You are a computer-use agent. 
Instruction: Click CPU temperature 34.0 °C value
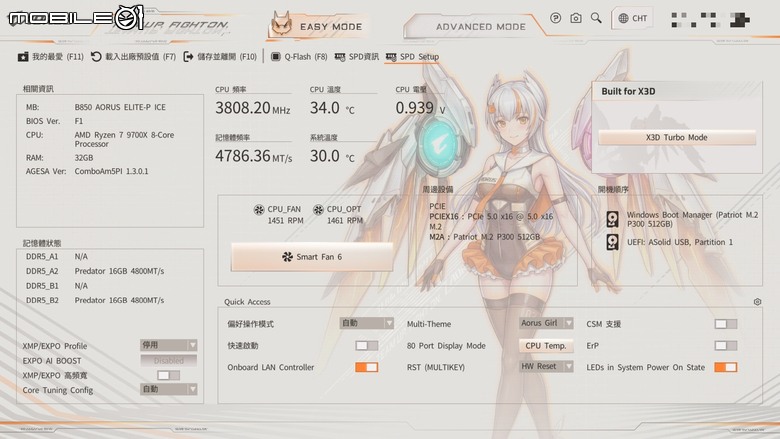coord(332,108)
